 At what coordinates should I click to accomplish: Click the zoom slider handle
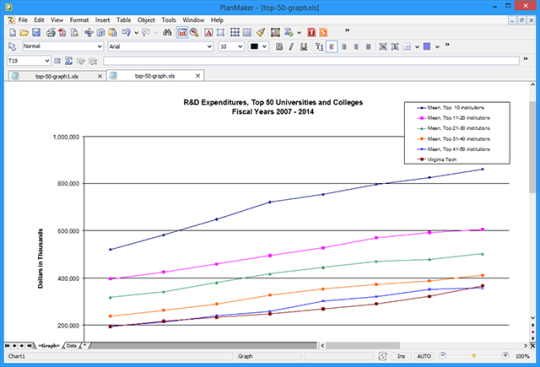click(474, 356)
